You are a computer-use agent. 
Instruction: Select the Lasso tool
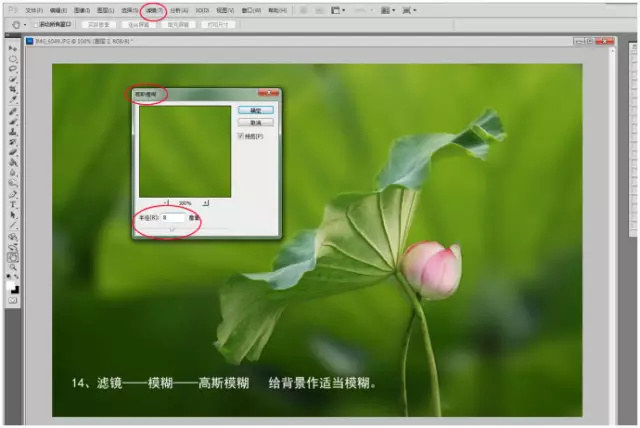pyautogui.click(x=13, y=69)
